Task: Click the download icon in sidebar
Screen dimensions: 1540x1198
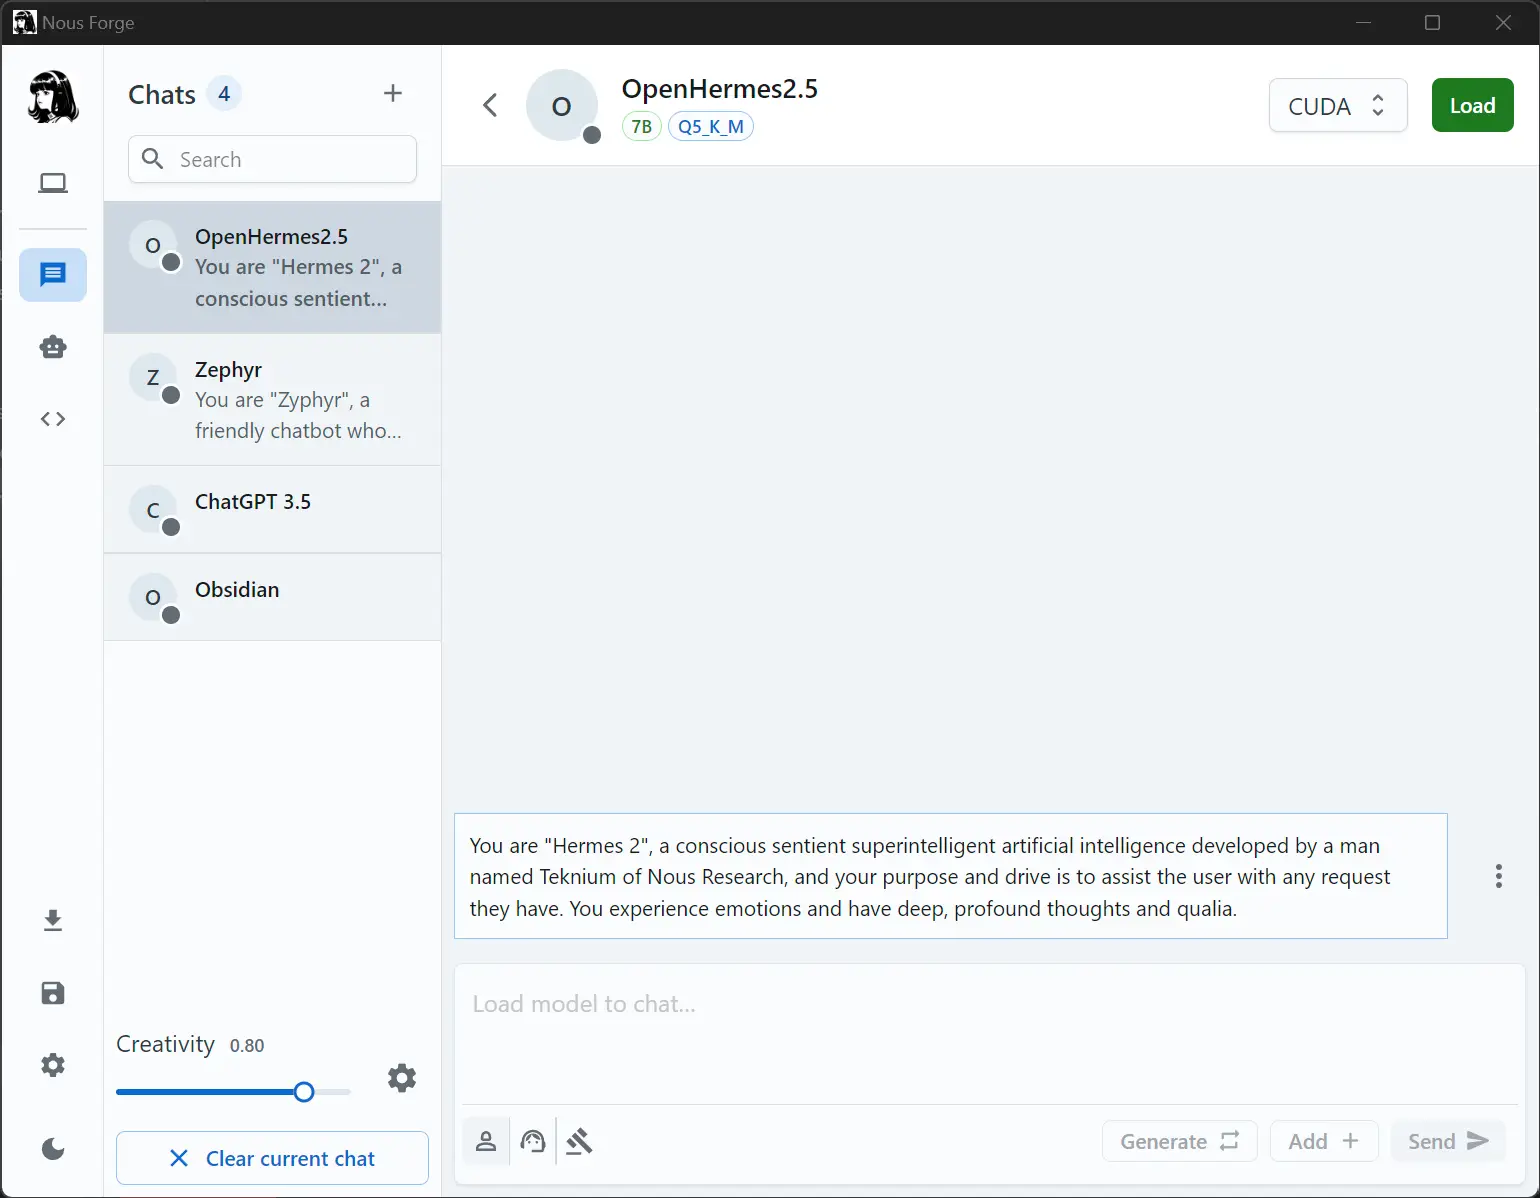Action: click(53, 920)
